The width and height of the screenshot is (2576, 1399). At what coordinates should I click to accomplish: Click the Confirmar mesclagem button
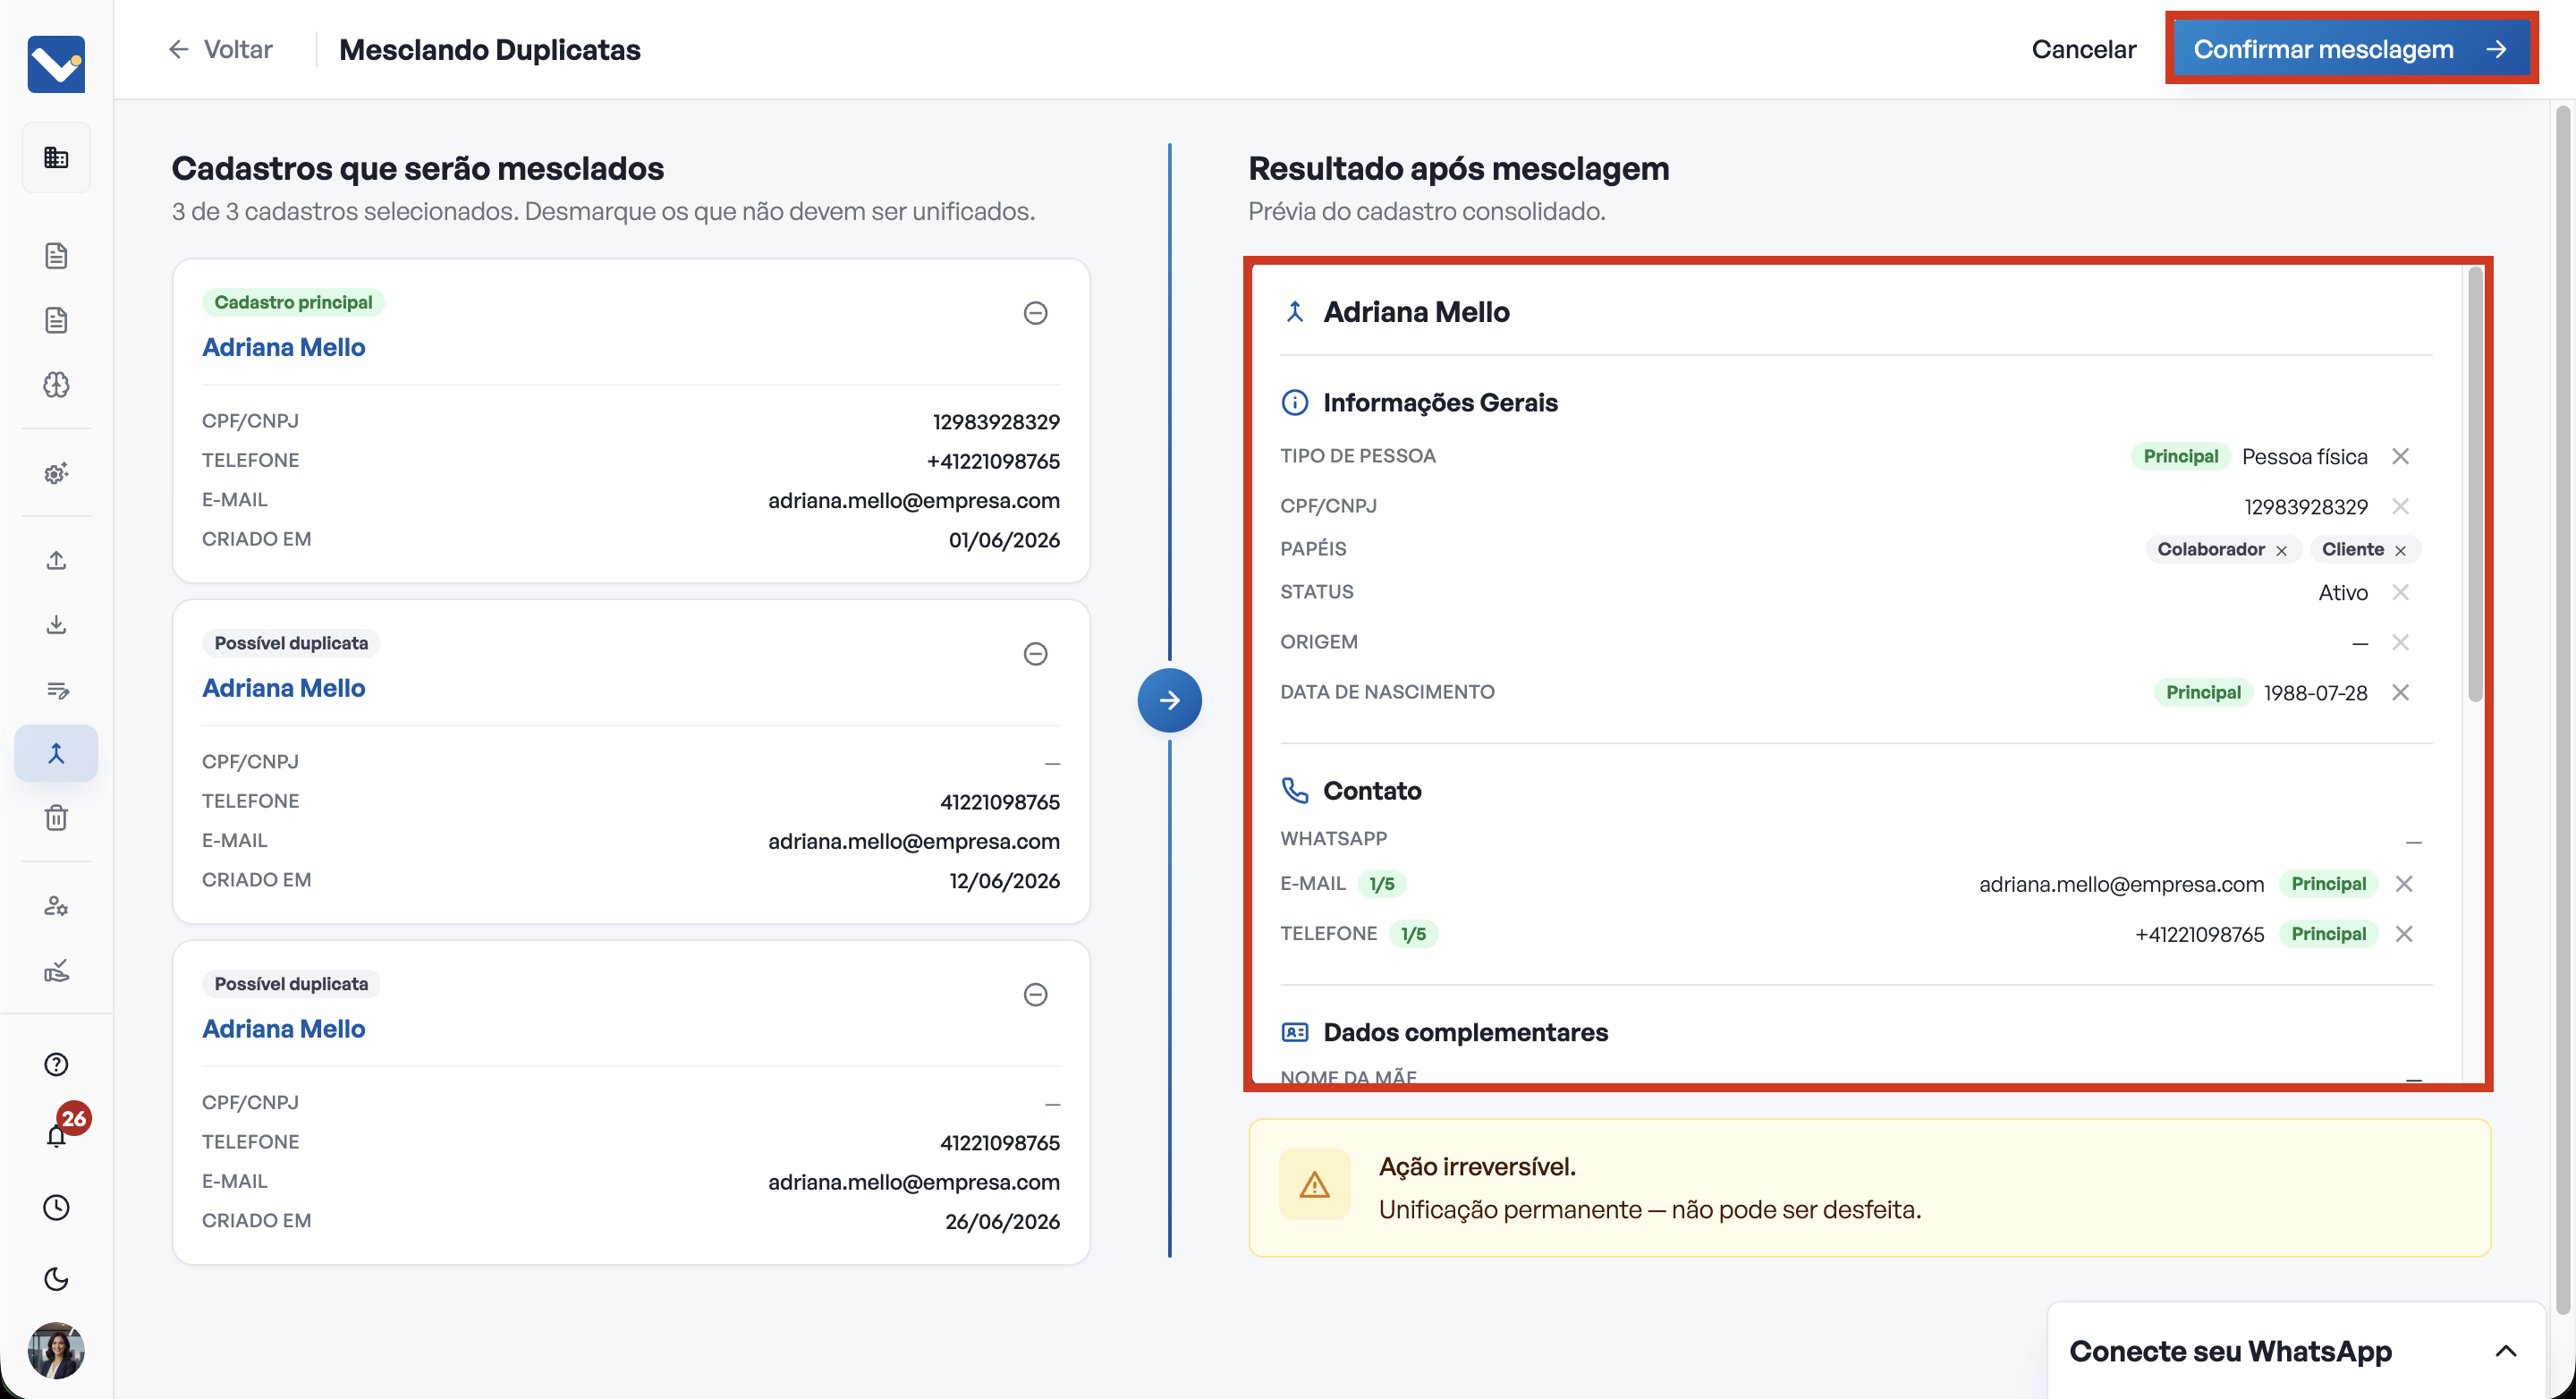[x=2351, y=49]
